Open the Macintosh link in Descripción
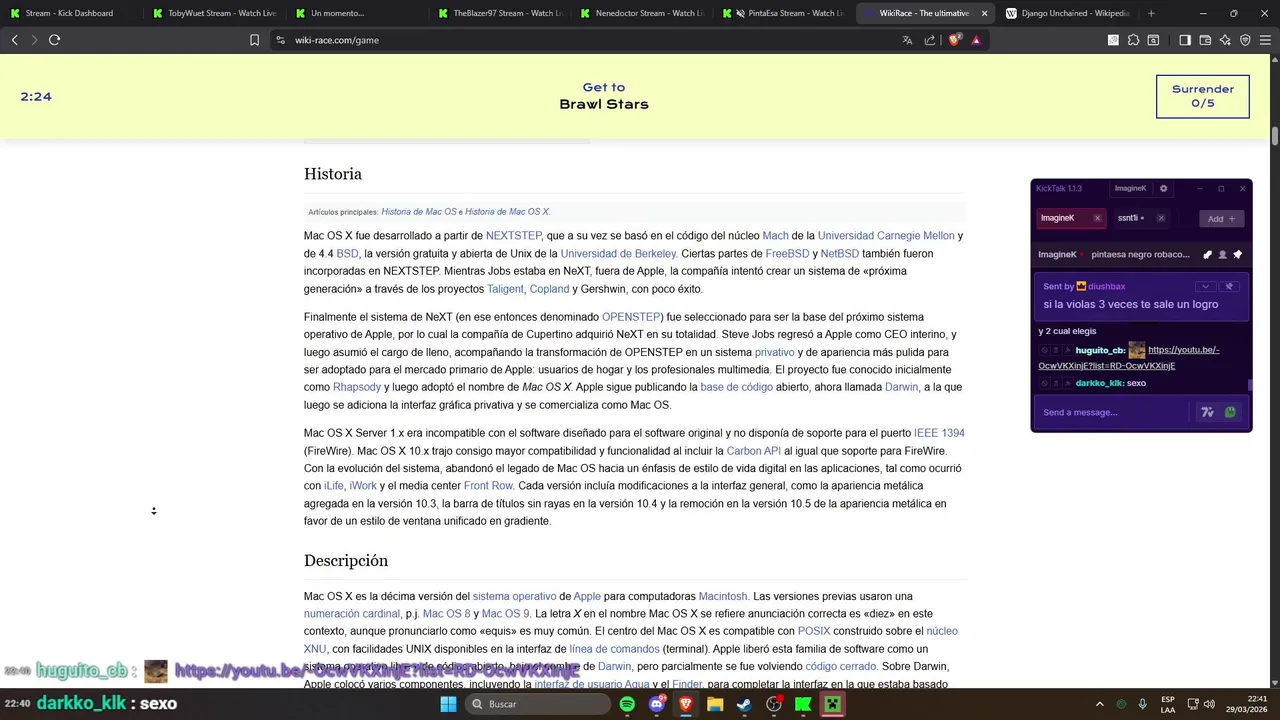This screenshot has height=720, width=1280. tap(723, 596)
